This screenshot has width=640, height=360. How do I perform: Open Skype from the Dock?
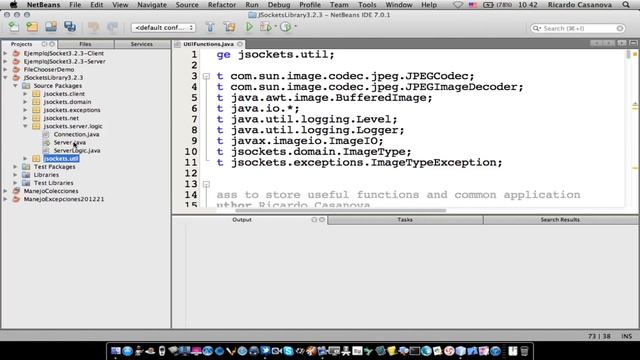point(288,351)
